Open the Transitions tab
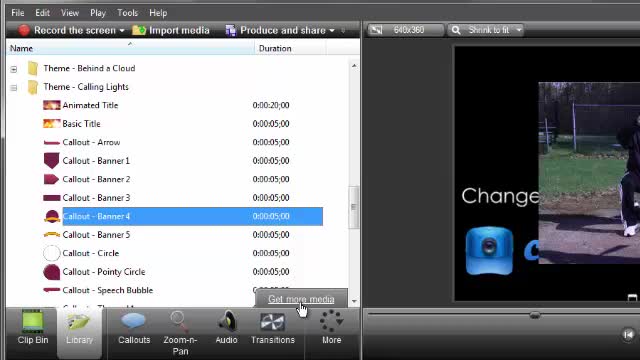The image size is (640, 360). (x=273, y=327)
